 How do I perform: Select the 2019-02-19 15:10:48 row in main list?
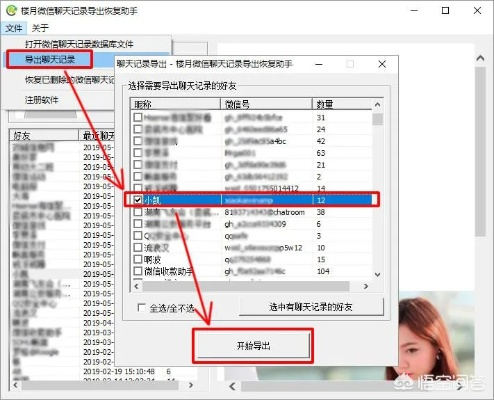click(103, 371)
